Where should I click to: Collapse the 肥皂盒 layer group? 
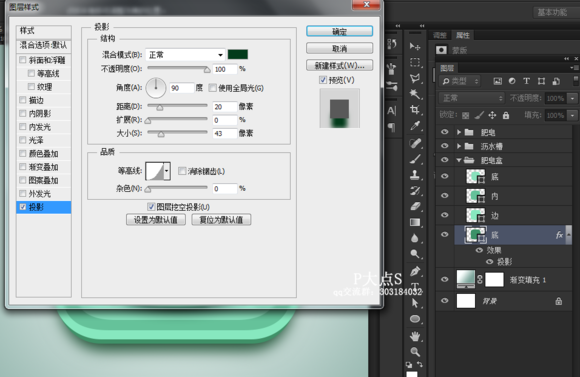(459, 160)
